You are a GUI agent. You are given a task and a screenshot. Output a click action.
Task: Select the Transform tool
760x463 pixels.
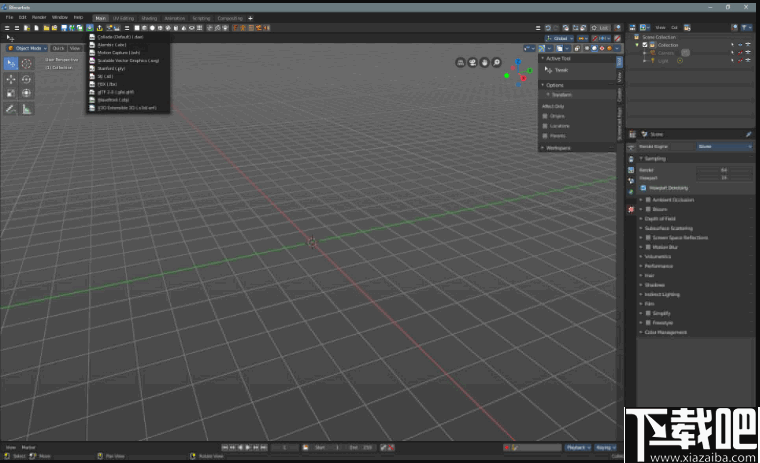pos(26,93)
